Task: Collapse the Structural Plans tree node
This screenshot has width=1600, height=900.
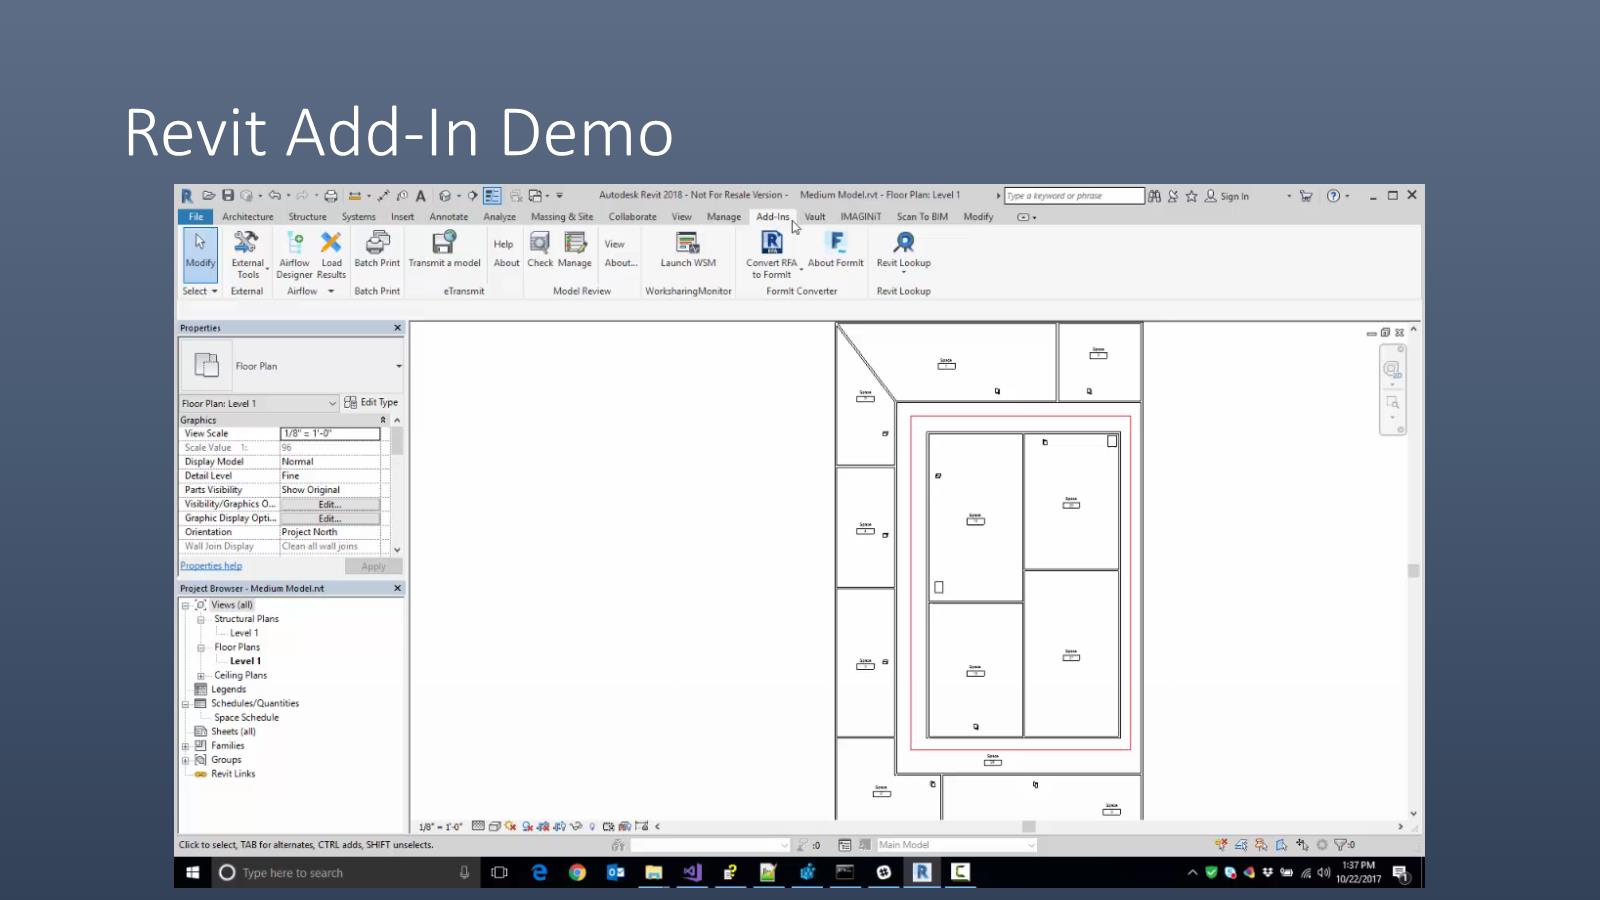Action: click(x=201, y=619)
